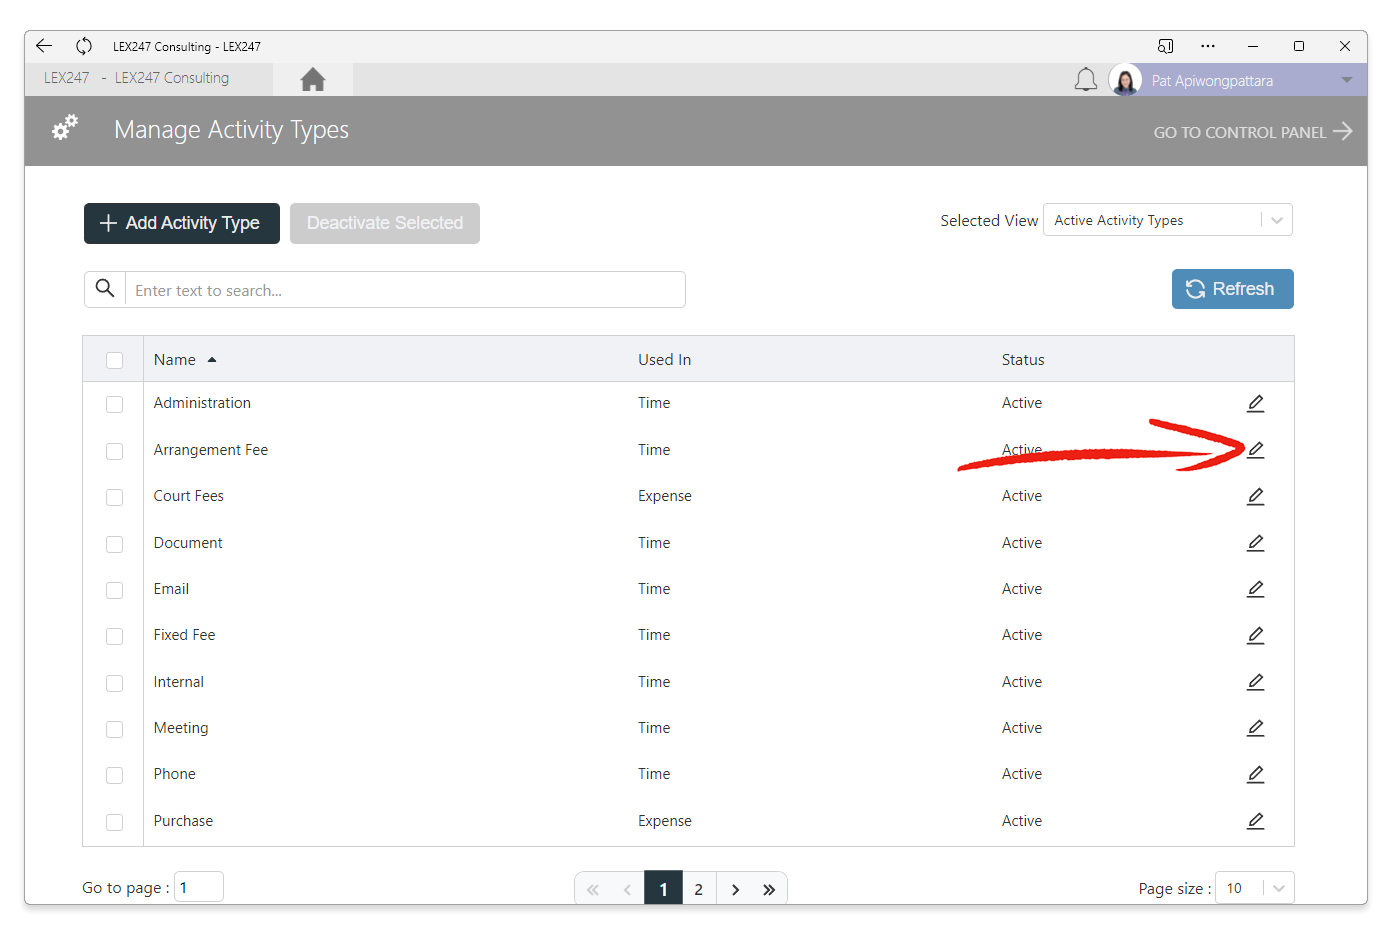Click the Go to page input box

click(x=199, y=887)
